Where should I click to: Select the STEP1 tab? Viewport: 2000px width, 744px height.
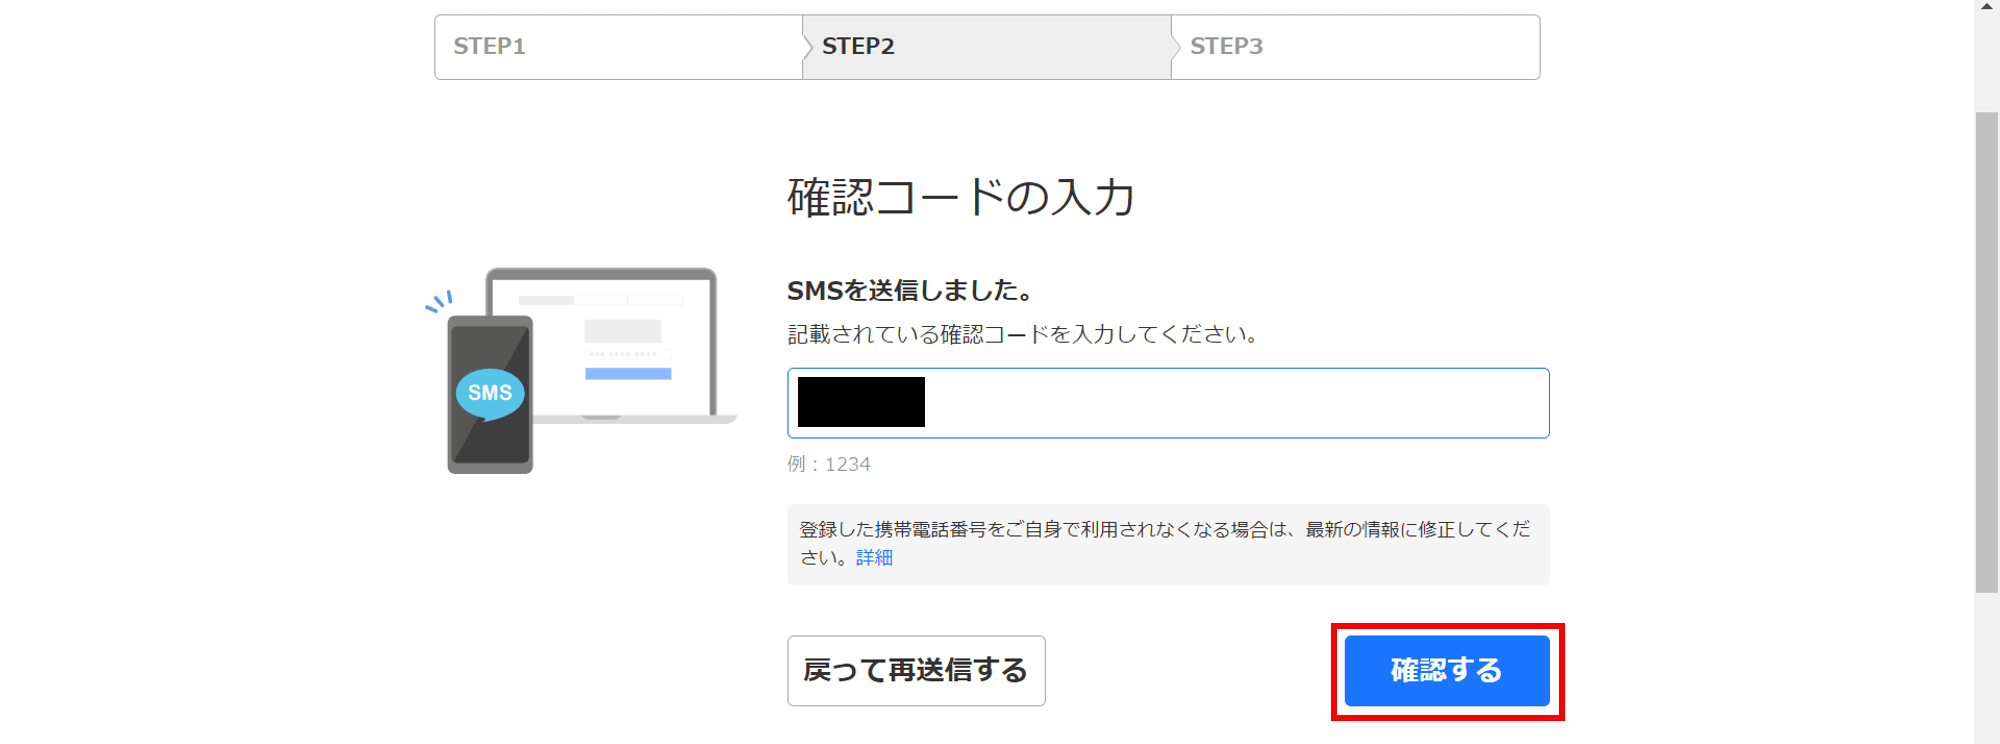point(619,47)
